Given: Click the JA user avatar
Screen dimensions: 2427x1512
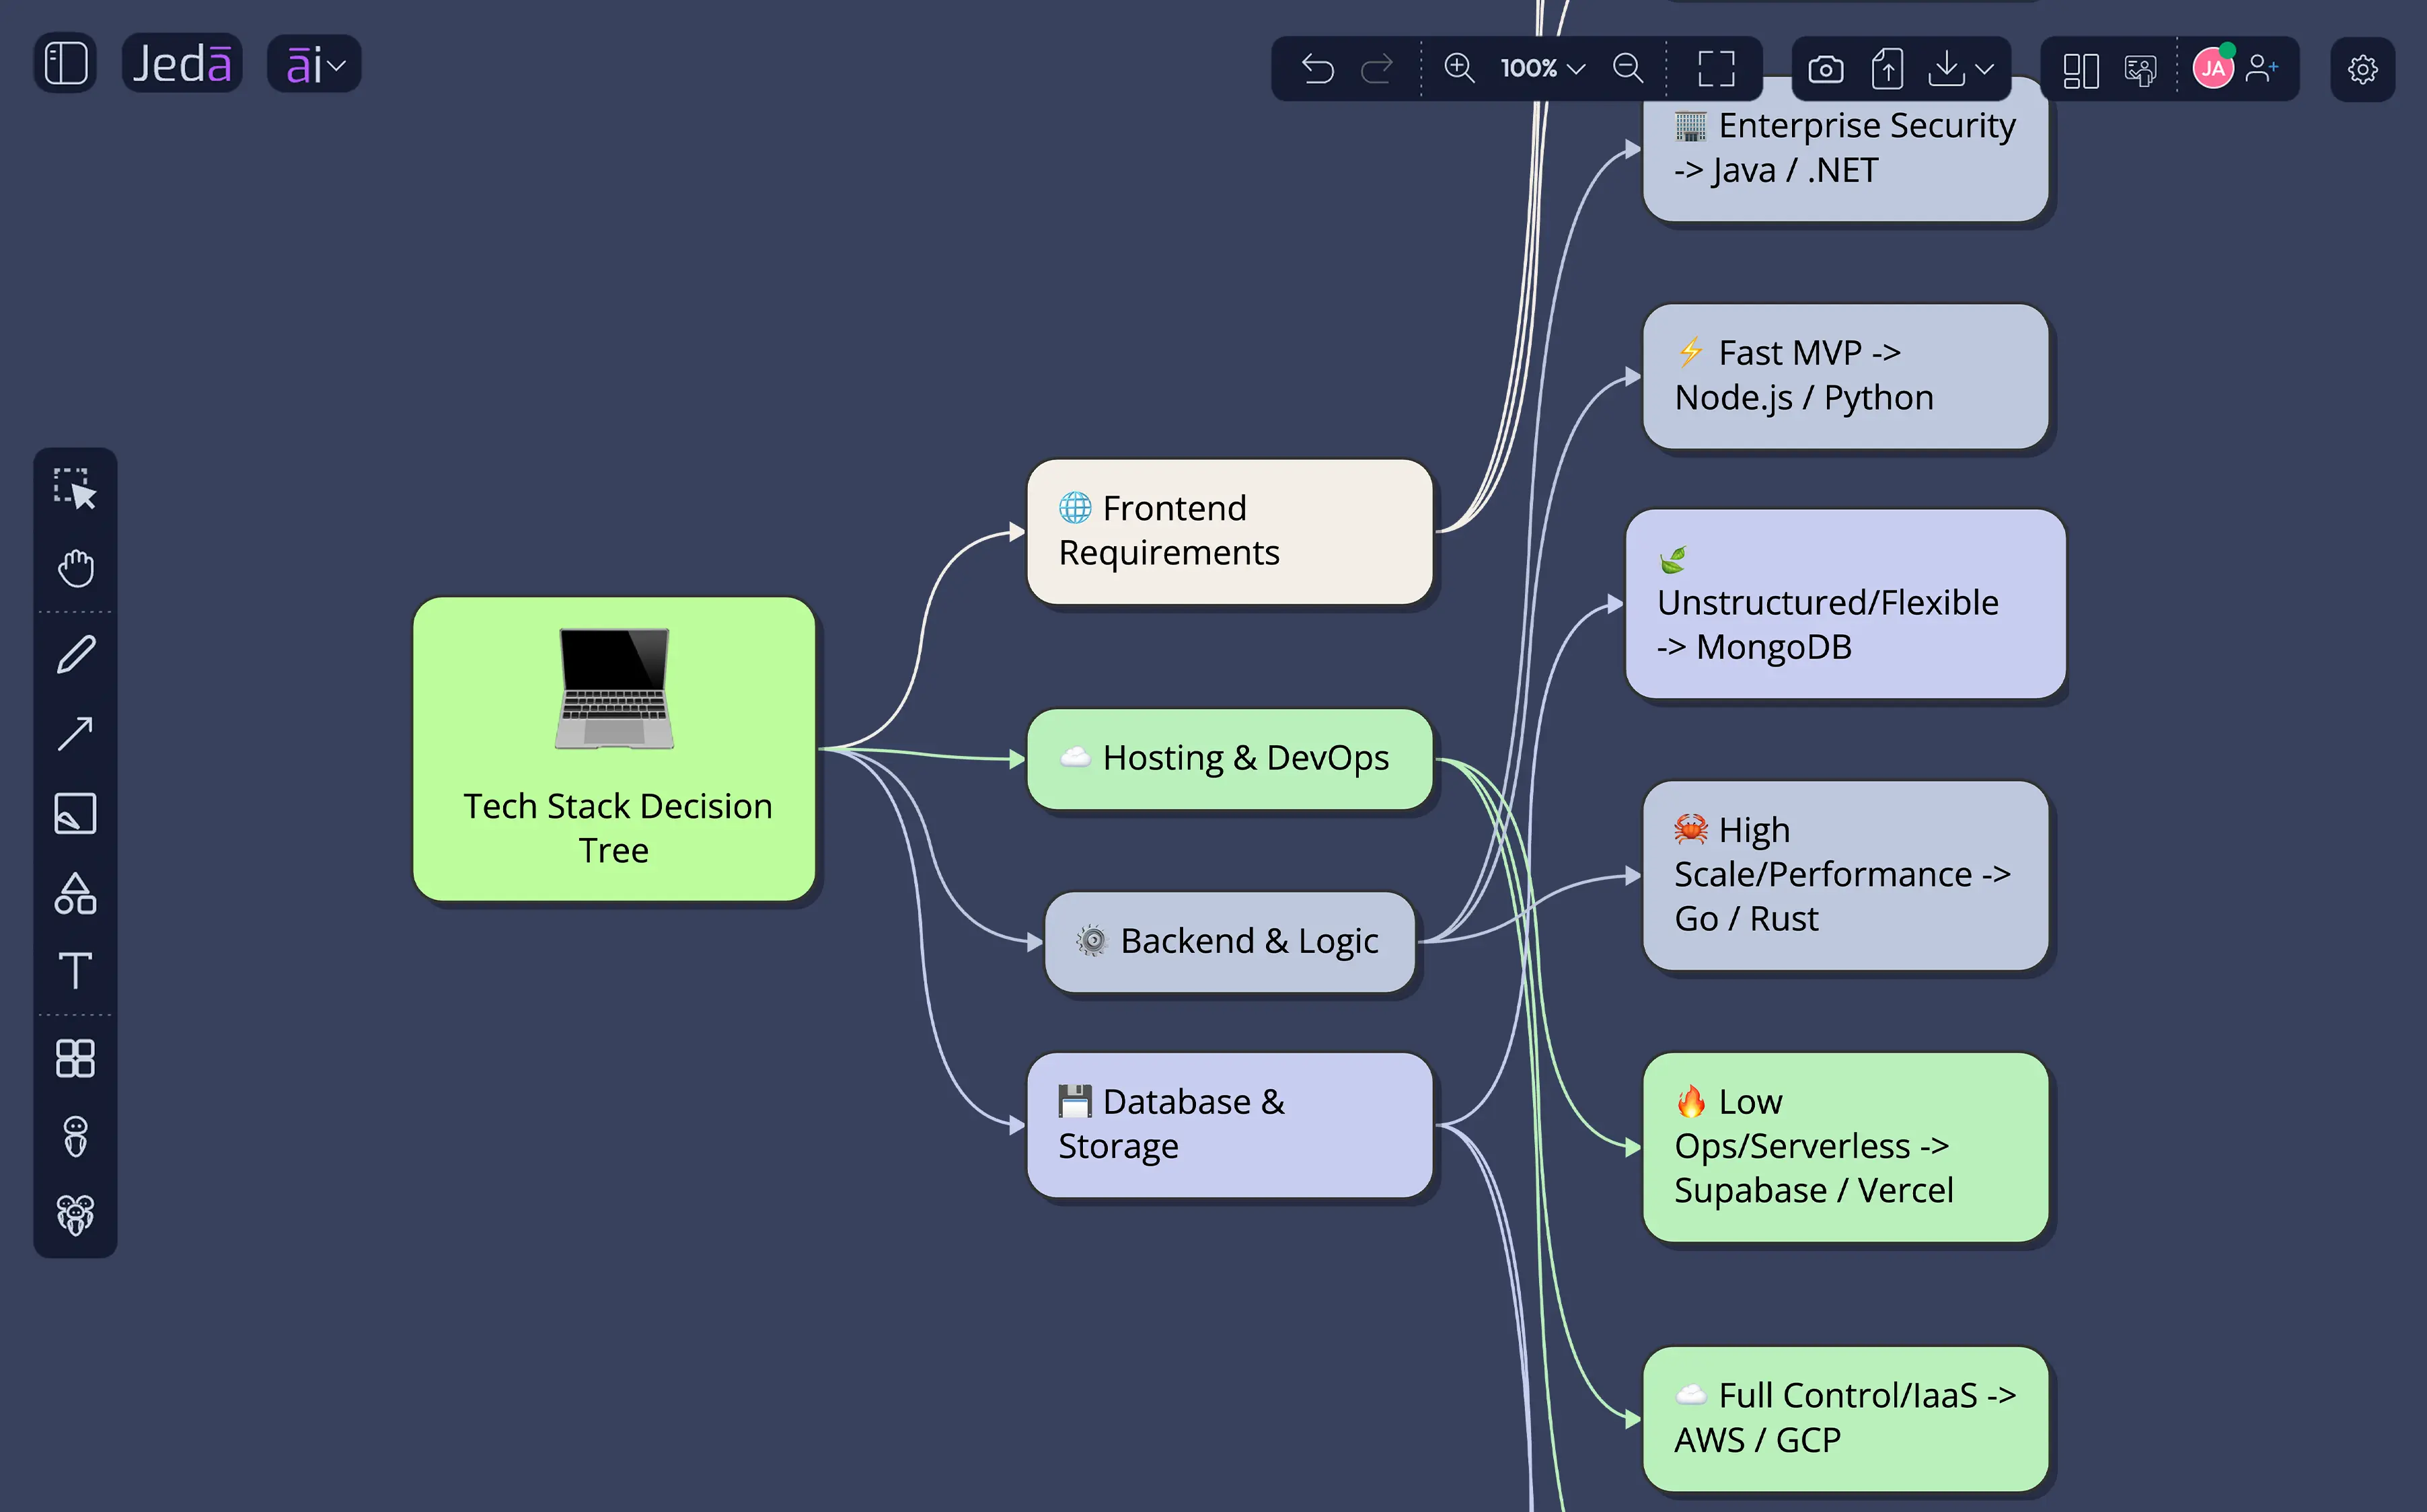Looking at the screenshot, I should pyautogui.click(x=2213, y=68).
